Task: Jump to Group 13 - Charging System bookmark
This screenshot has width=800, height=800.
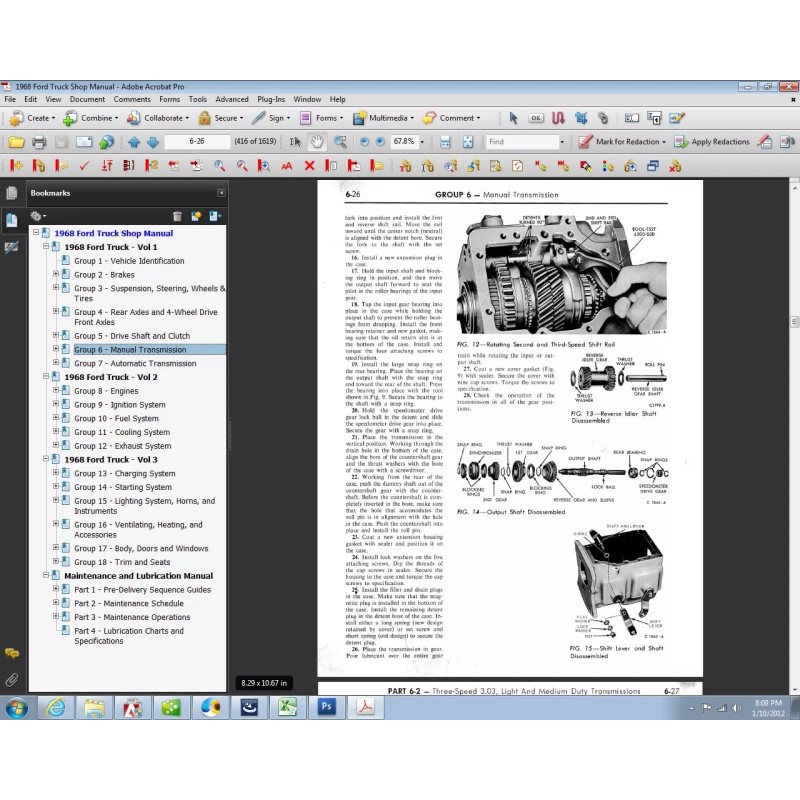Action: tap(124, 474)
